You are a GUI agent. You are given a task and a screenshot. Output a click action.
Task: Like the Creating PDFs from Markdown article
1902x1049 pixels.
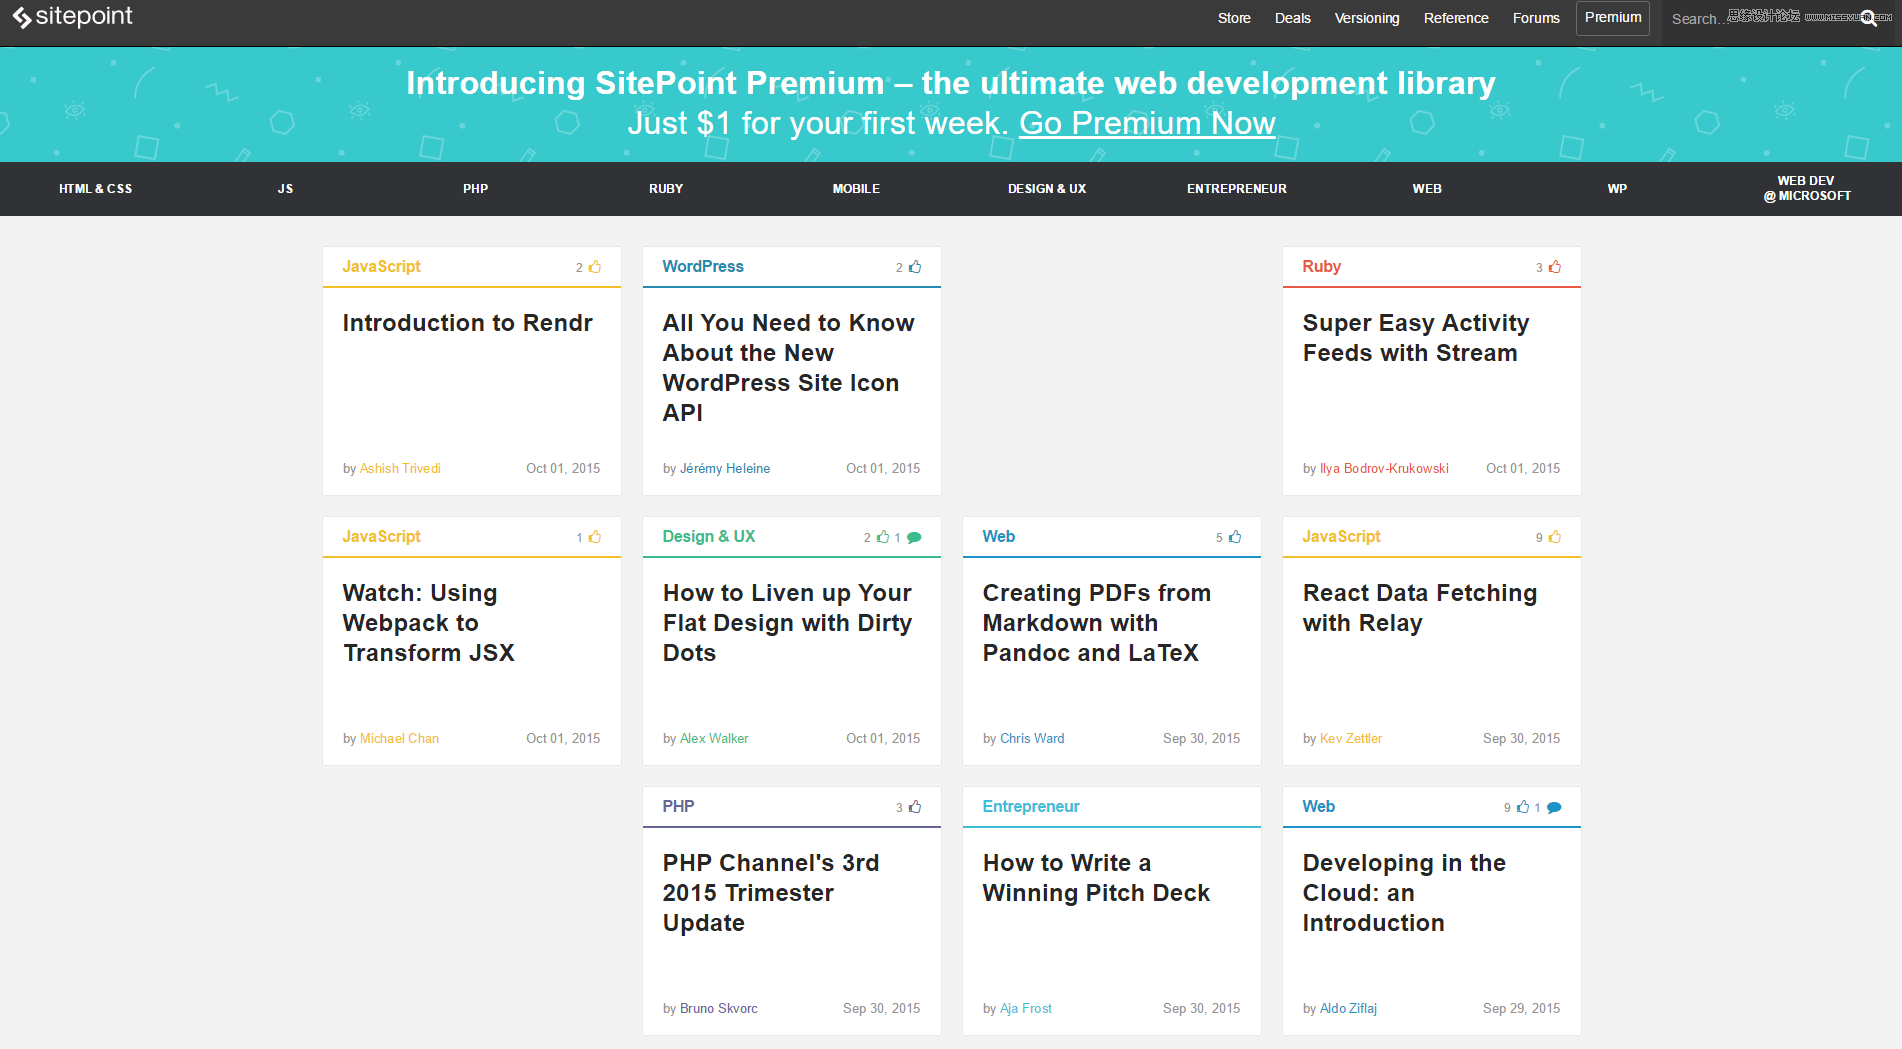(1235, 537)
